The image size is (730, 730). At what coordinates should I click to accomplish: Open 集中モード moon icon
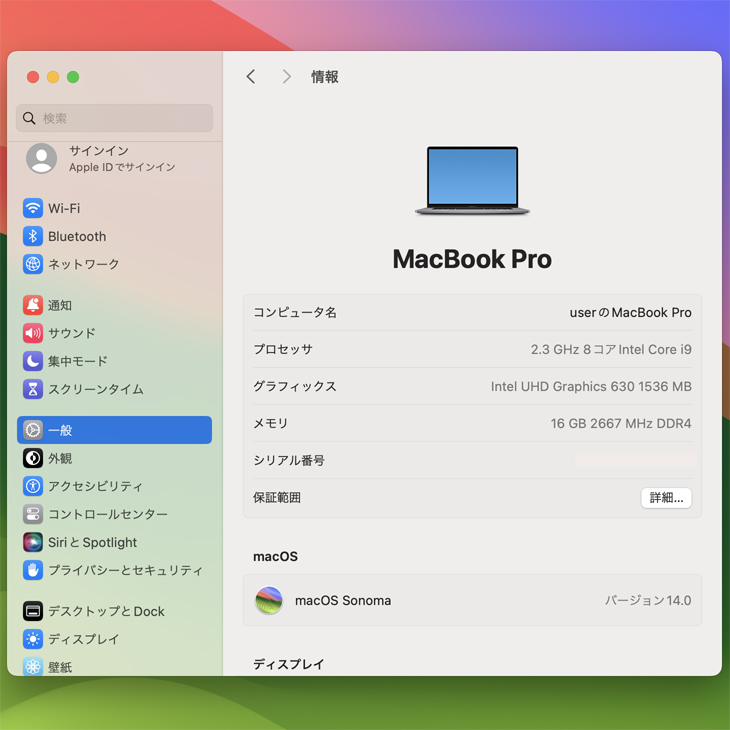pyautogui.click(x=33, y=361)
